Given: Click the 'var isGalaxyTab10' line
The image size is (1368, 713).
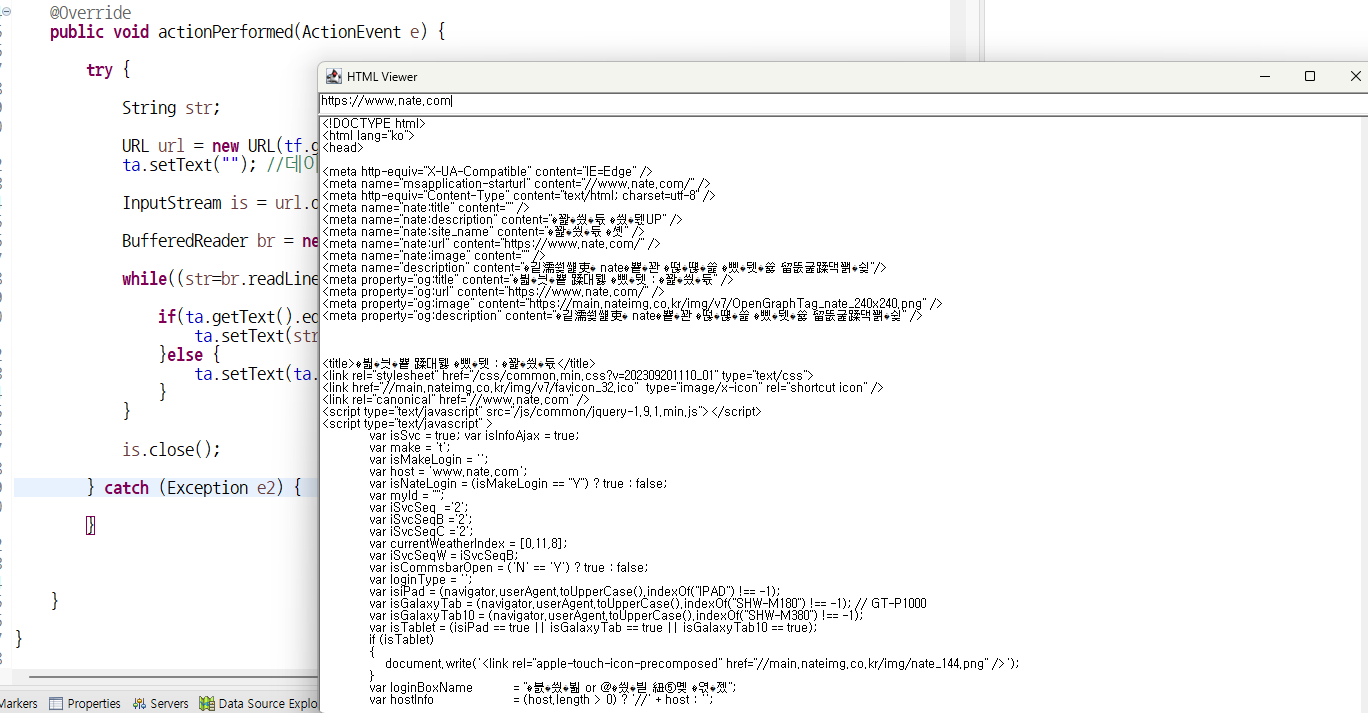Looking at the screenshot, I should tap(616, 615).
